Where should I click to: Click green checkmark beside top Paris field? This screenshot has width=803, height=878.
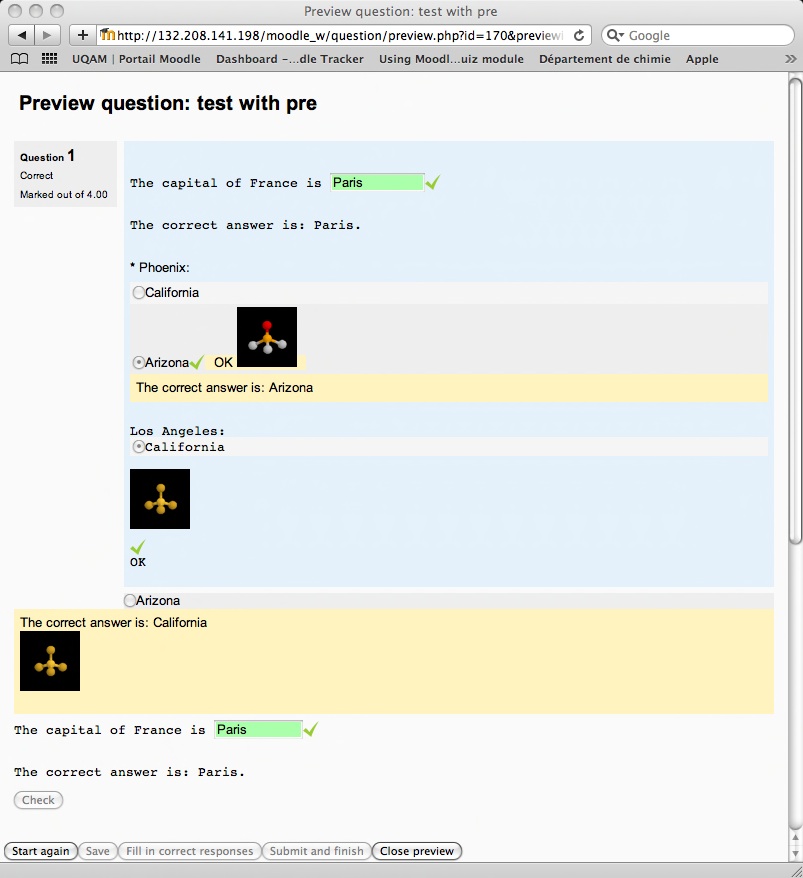[432, 182]
